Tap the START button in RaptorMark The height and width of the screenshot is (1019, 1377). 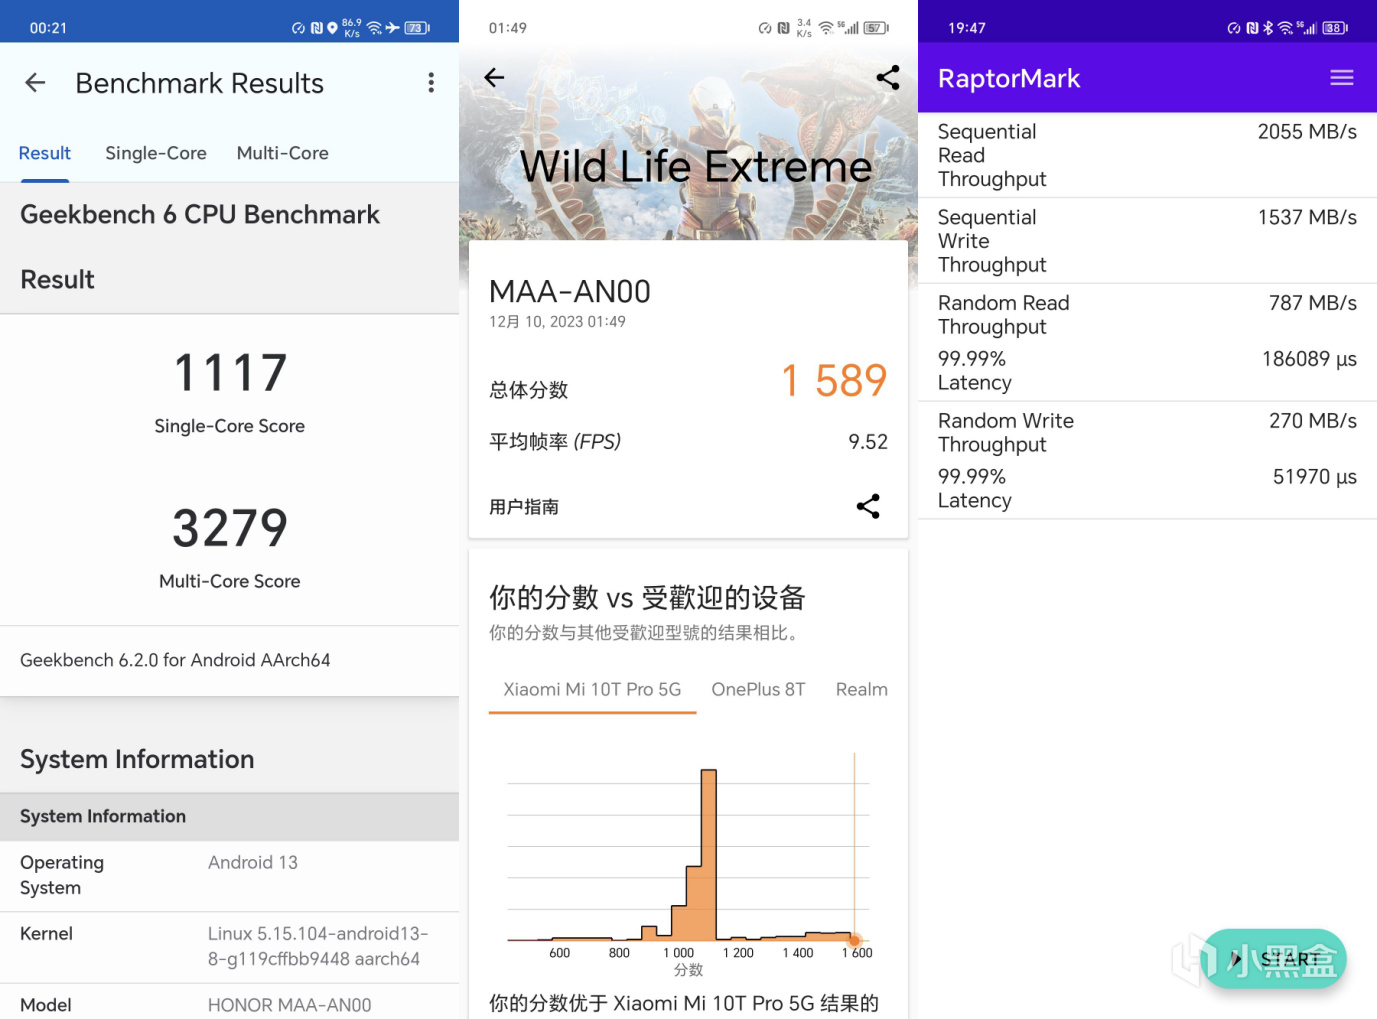1275,959
